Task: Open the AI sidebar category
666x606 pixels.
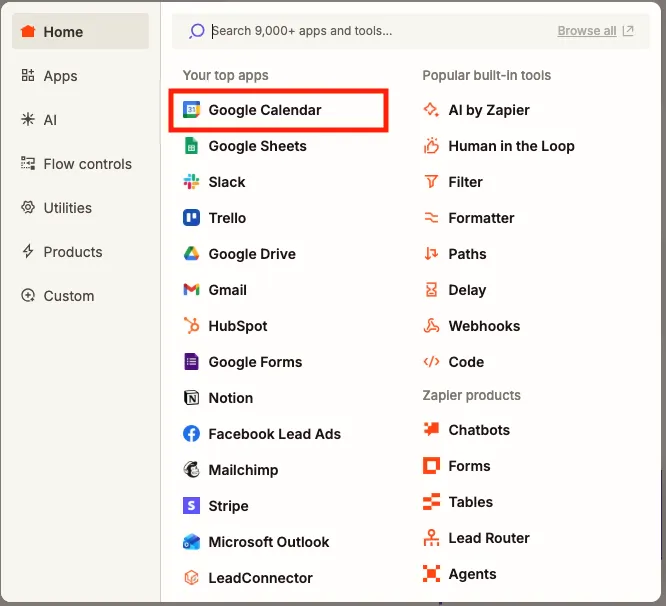Action: click(80, 120)
